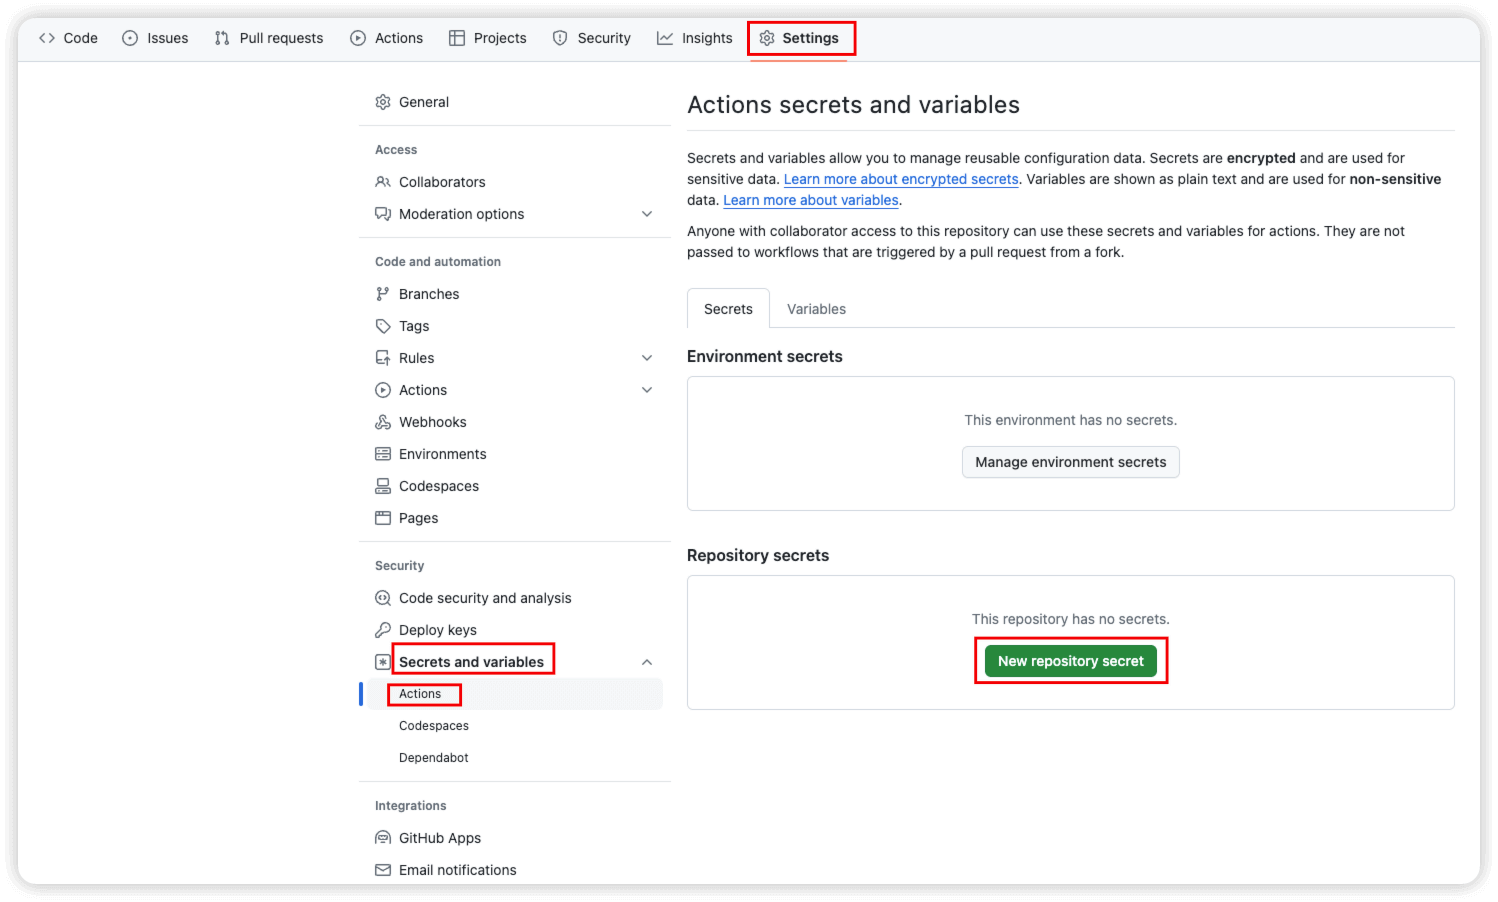Click the Projects table icon
The image size is (1498, 902).
point(457,38)
